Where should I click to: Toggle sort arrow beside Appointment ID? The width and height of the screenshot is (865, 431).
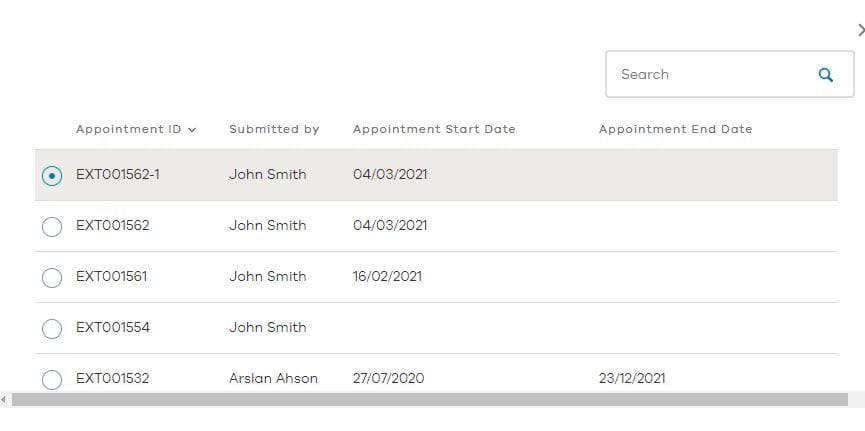click(x=192, y=130)
